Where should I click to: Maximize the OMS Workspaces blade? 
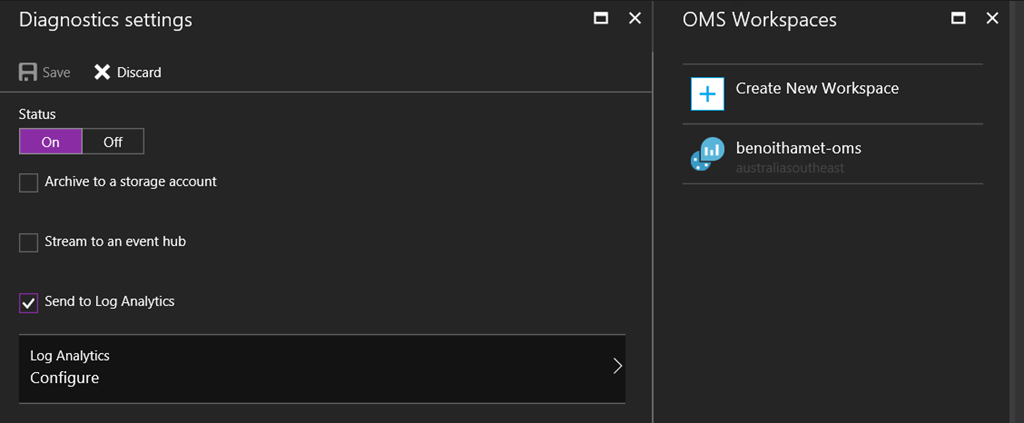point(958,18)
